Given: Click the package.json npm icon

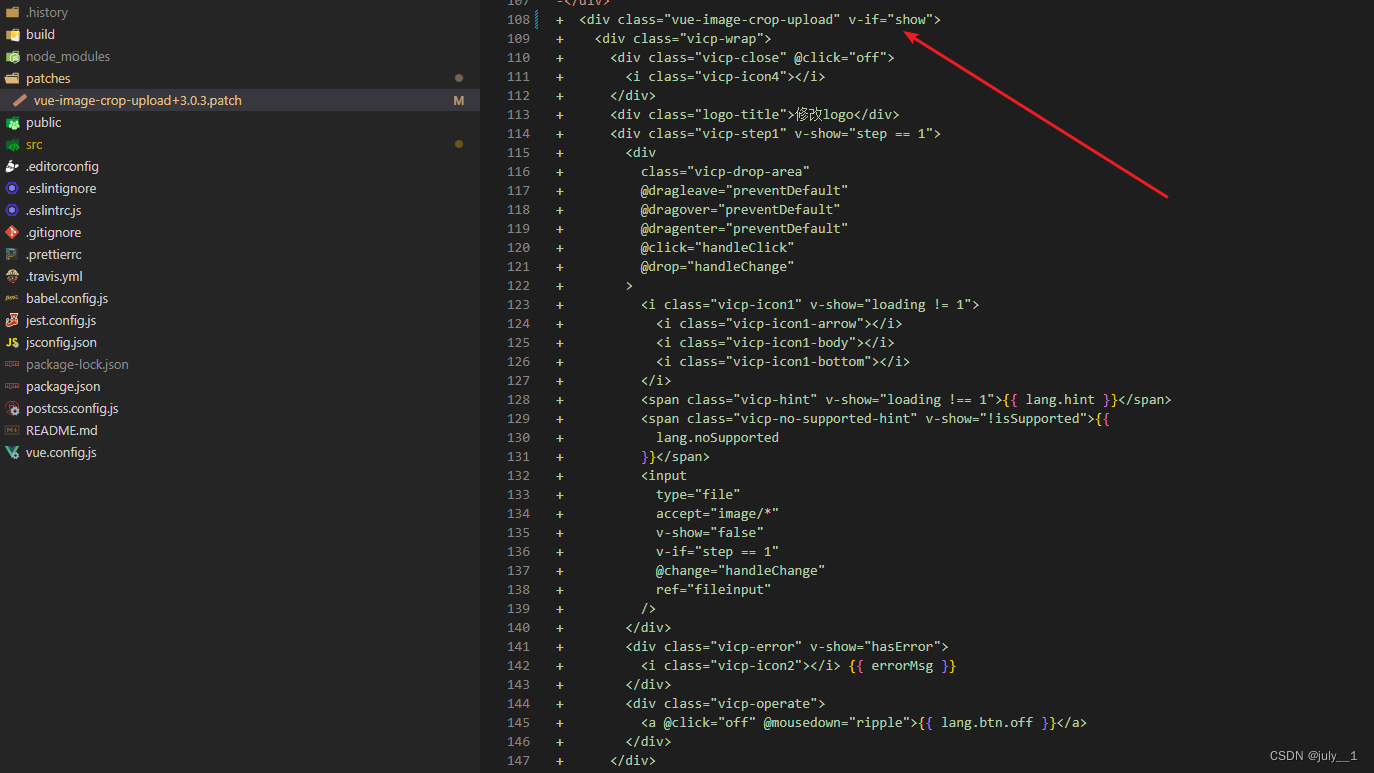Looking at the screenshot, I should pos(12,387).
